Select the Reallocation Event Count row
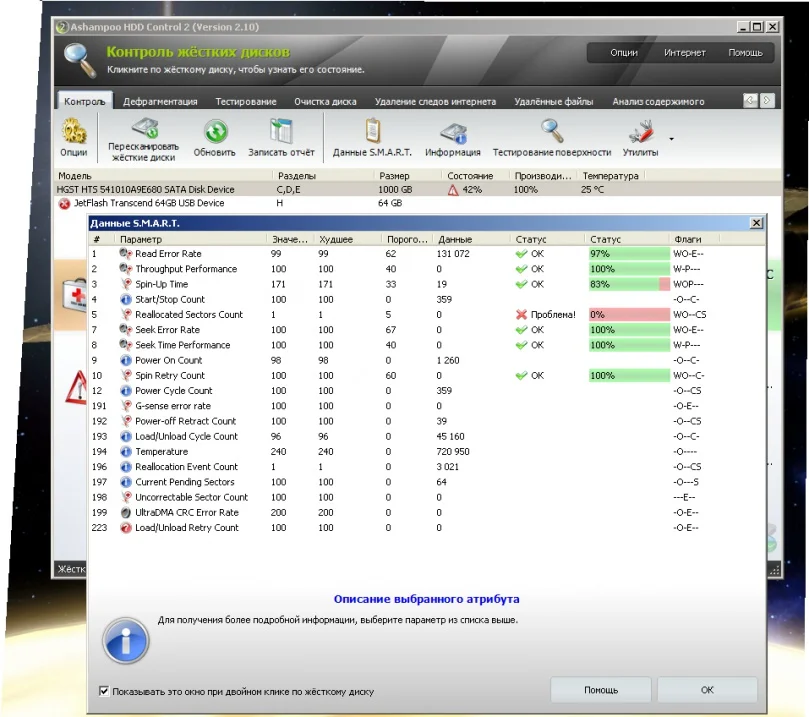The height and width of the screenshot is (717, 809). 426,466
